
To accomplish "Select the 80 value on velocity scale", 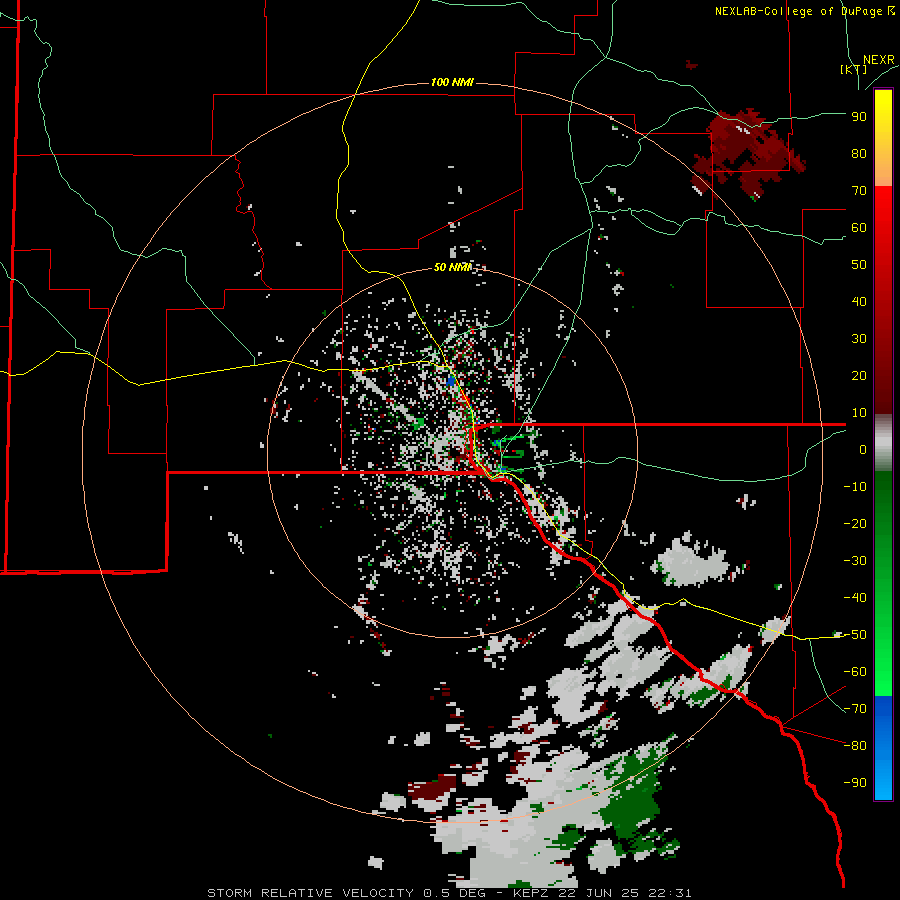I will (x=859, y=153).
